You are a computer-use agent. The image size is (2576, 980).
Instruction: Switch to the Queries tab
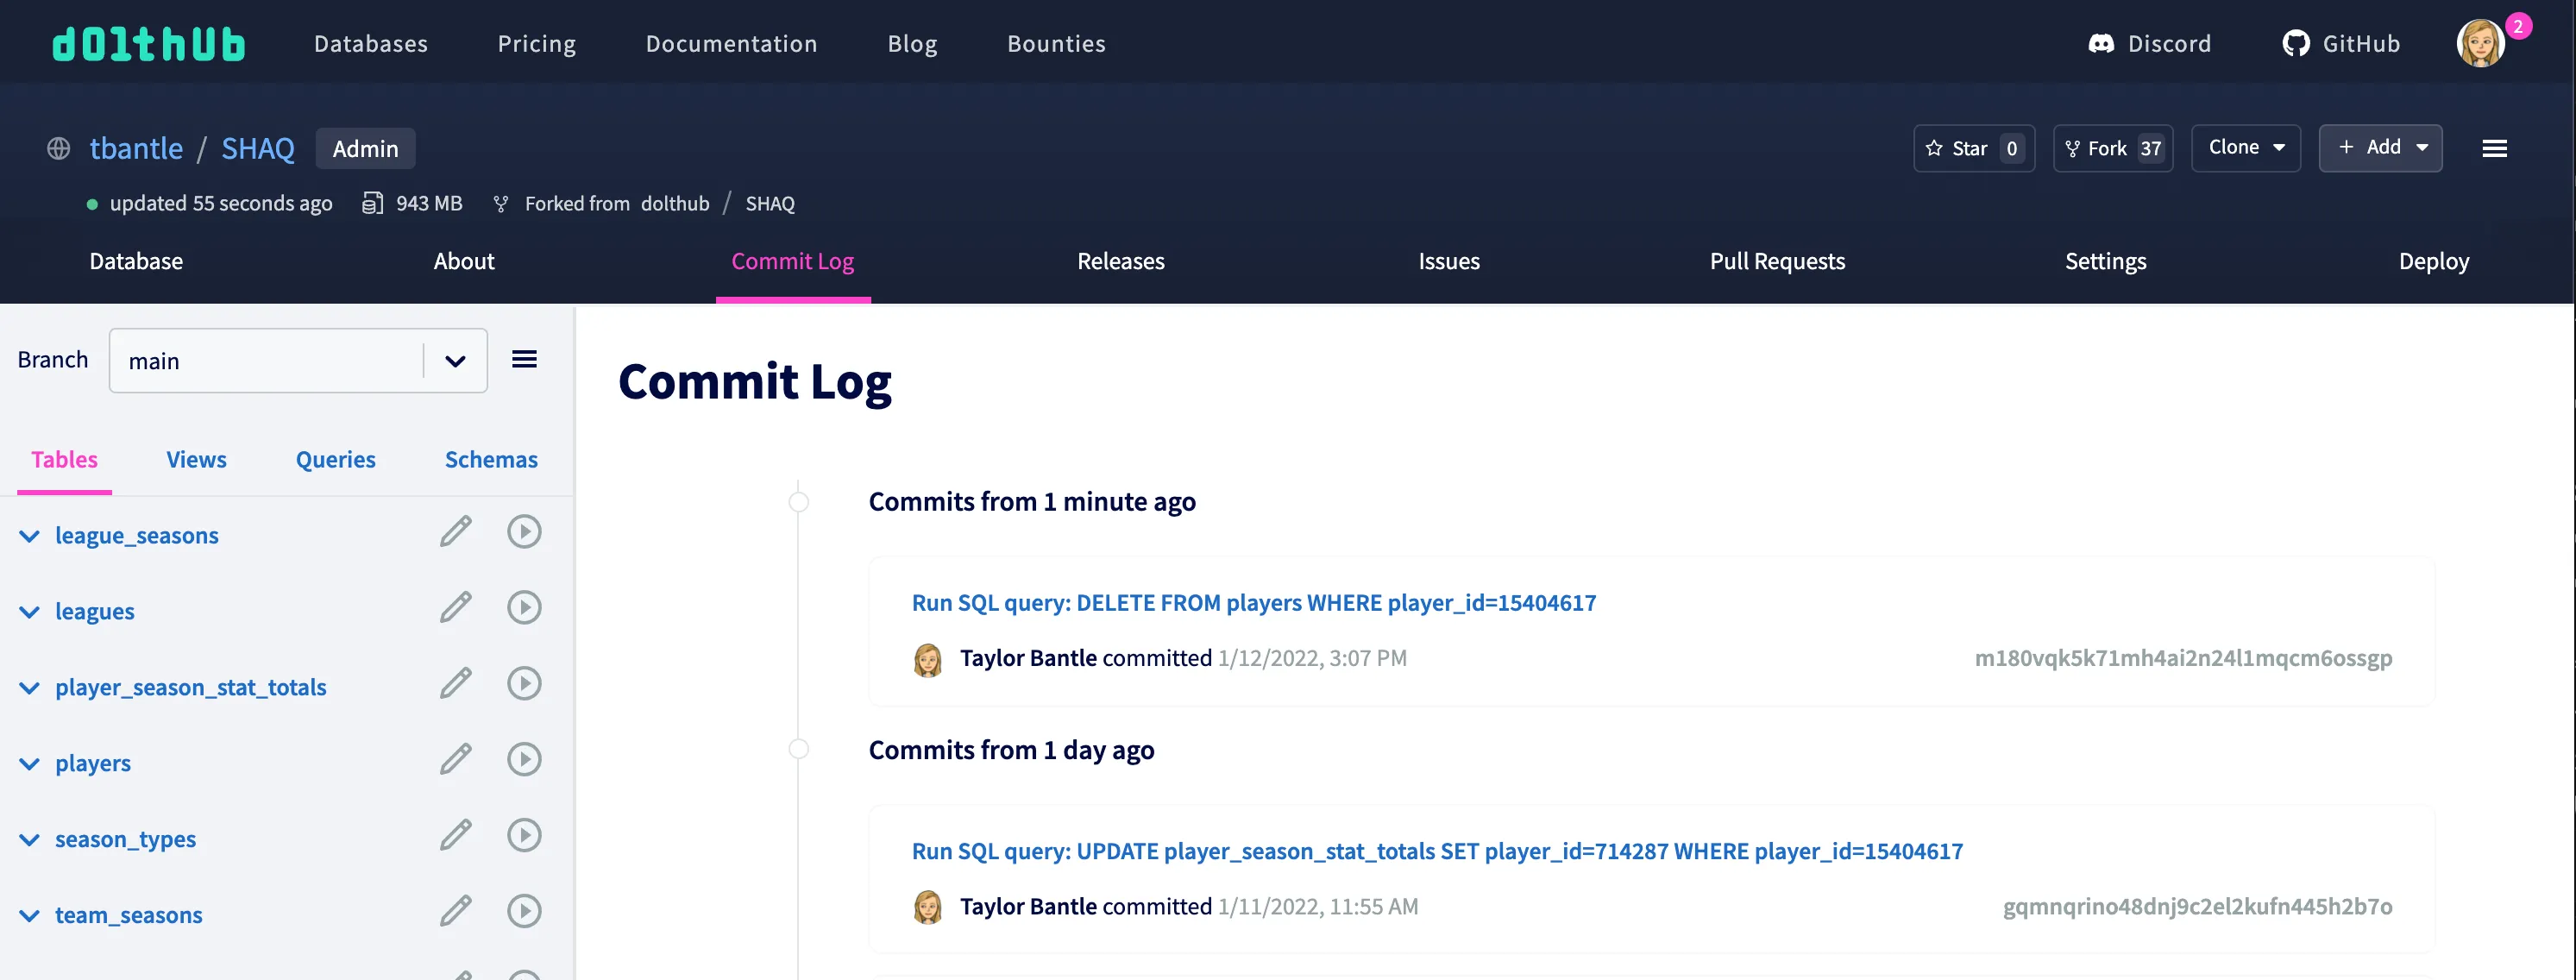[x=335, y=459]
